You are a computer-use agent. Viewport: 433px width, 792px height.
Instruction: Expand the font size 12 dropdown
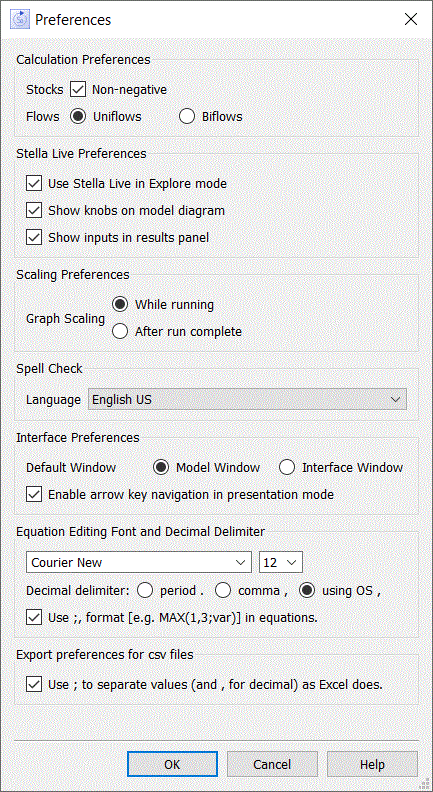point(281,562)
